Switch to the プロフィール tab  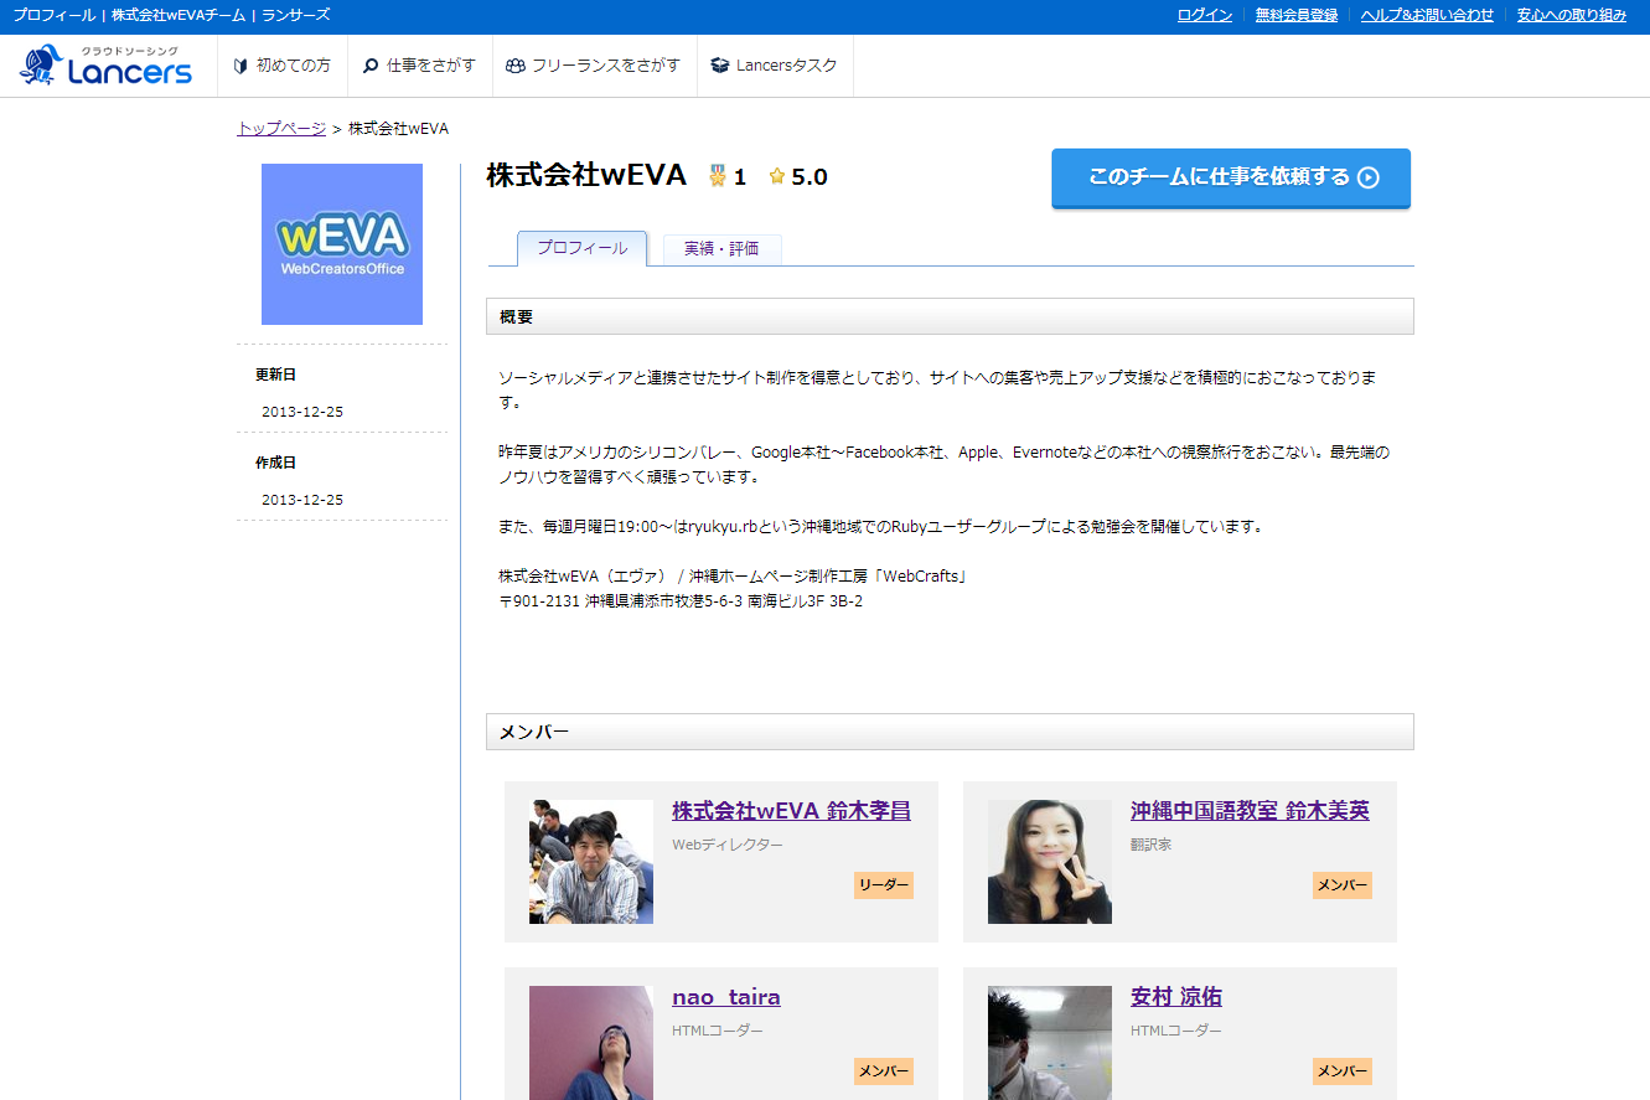pos(582,248)
